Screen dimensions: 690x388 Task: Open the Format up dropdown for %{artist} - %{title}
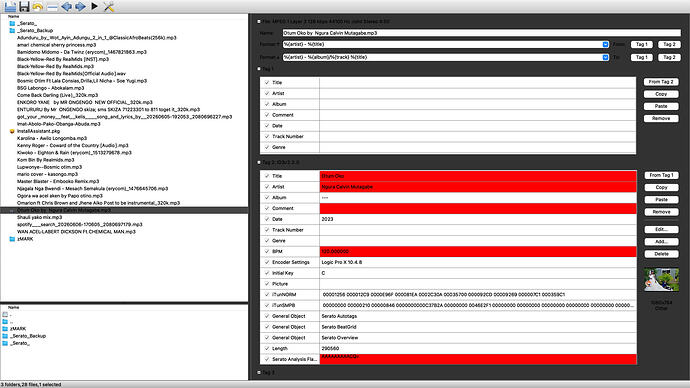point(605,44)
